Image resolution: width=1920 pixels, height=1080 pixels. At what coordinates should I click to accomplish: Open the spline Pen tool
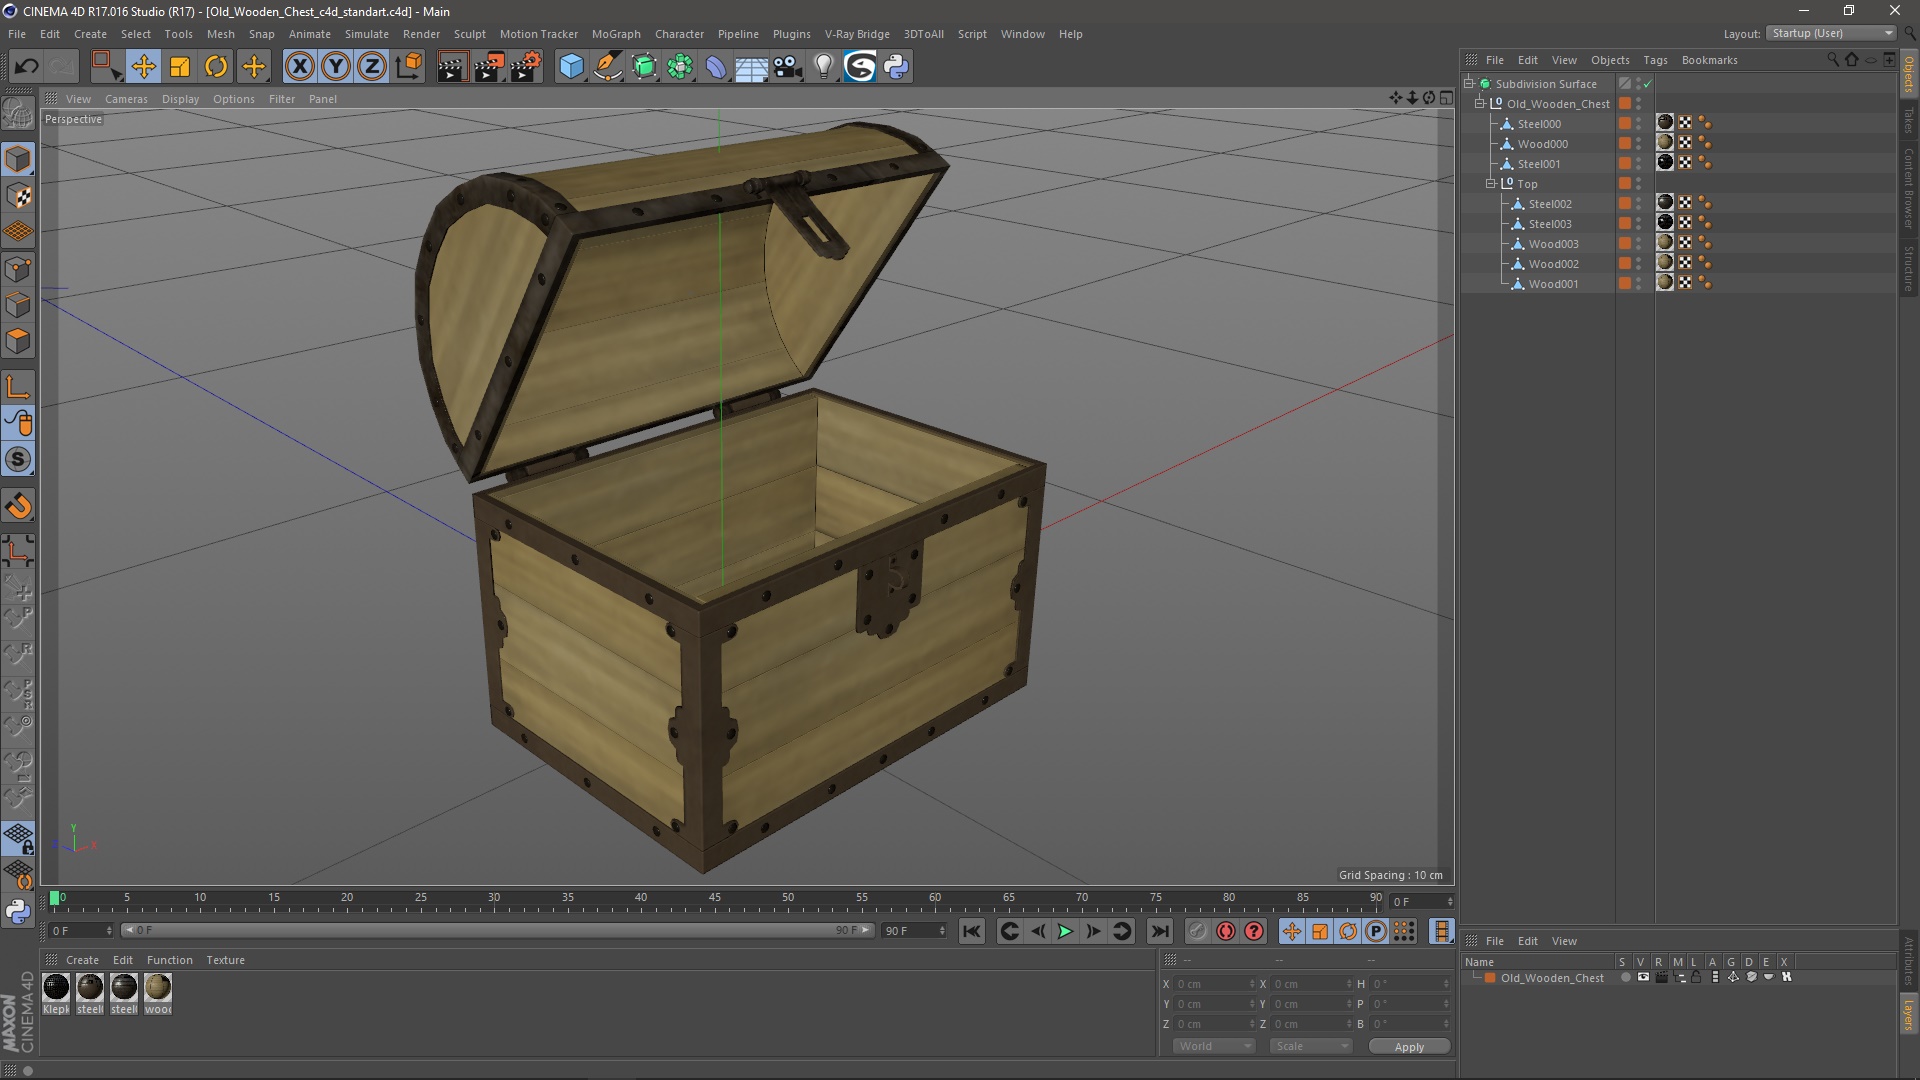click(607, 66)
